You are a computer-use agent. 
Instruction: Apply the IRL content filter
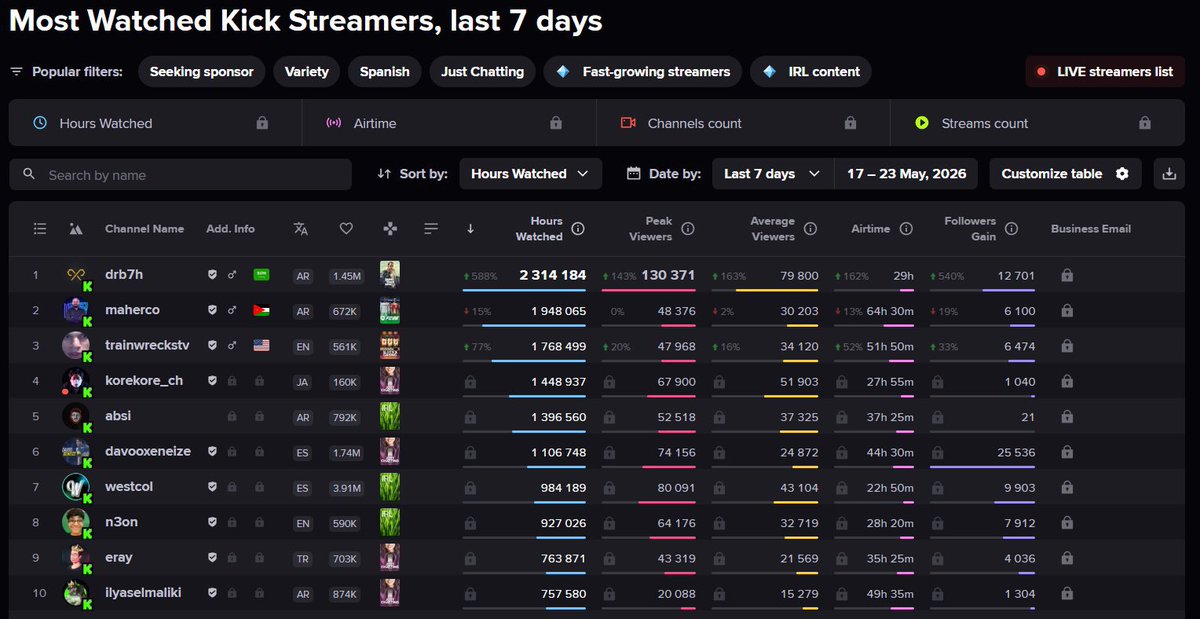click(x=811, y=72)
